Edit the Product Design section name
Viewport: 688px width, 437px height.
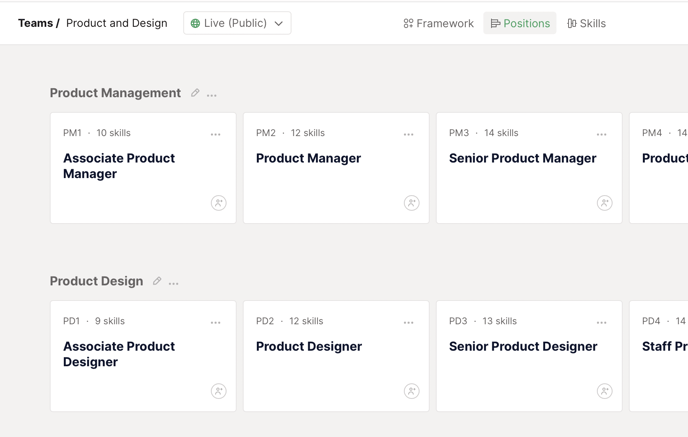157,282
